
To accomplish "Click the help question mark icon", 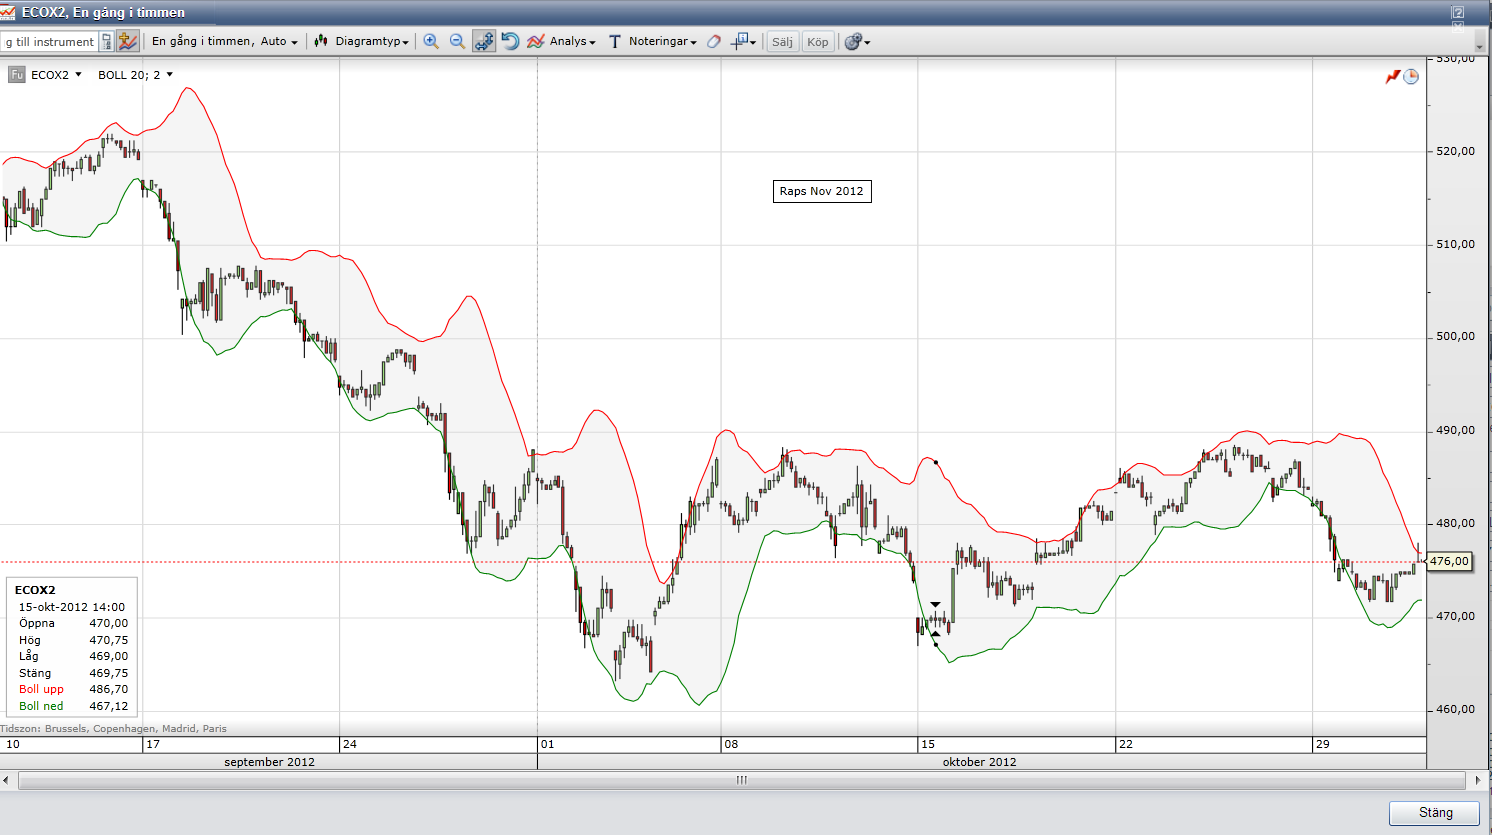I will click(x=1458, y=12).
